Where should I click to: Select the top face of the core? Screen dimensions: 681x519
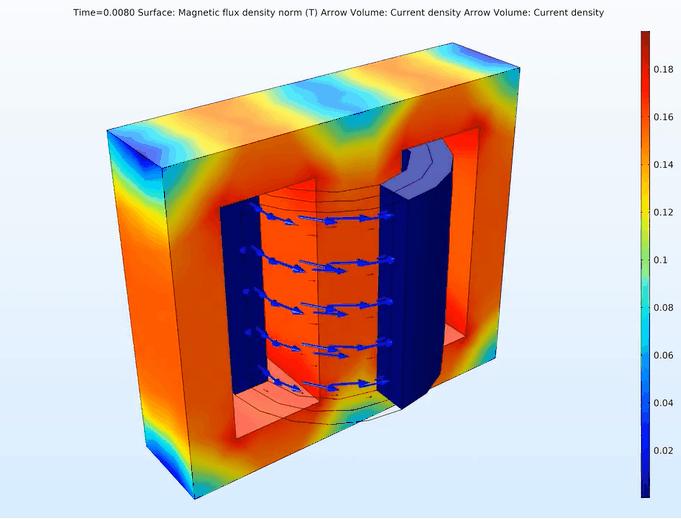pos(310,95)
